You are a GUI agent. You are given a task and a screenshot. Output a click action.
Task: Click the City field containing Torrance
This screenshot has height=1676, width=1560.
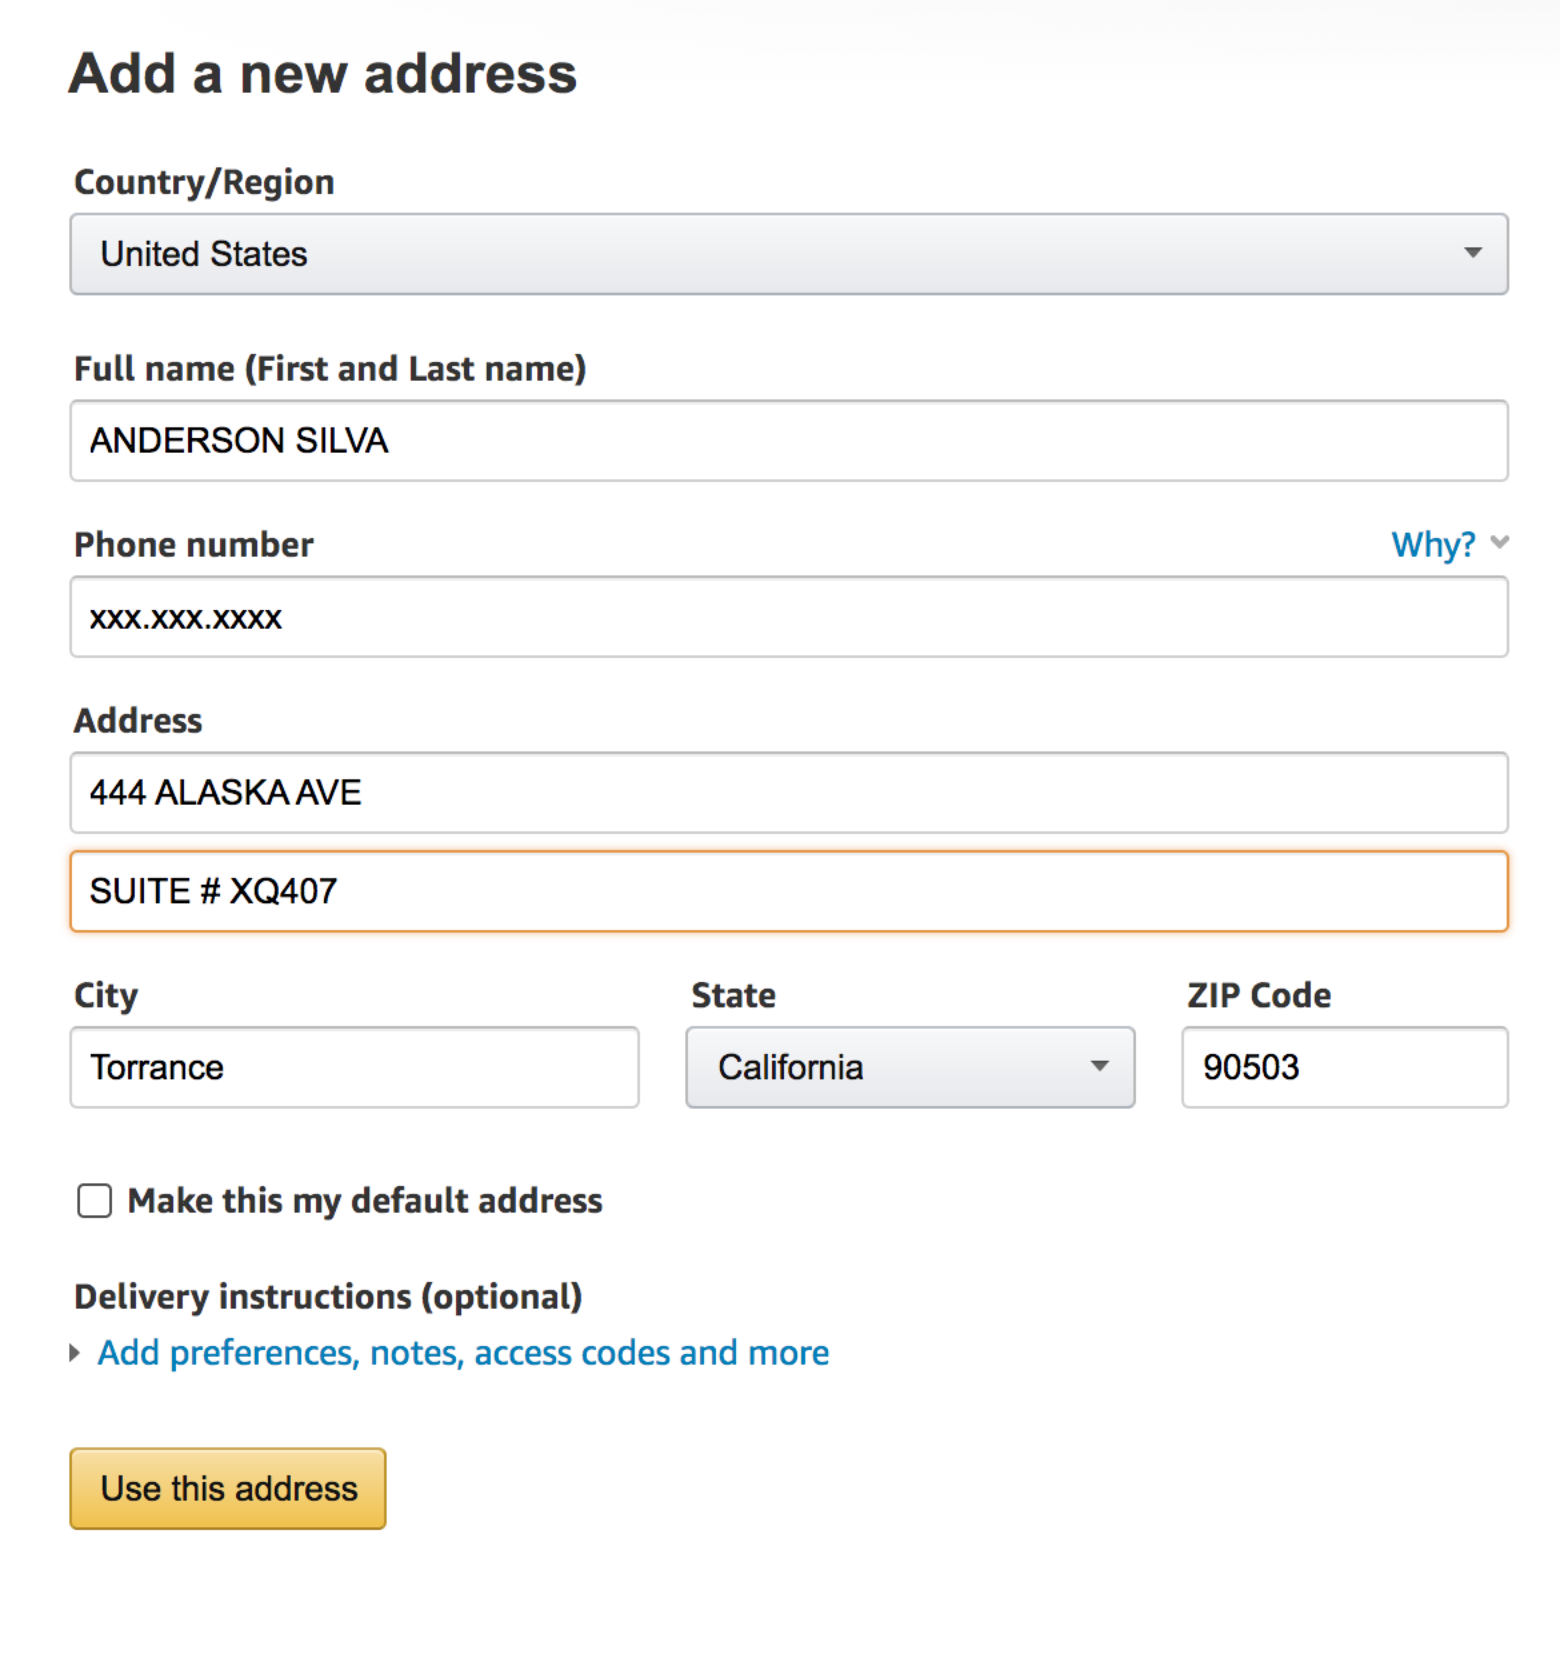click(354, 1067)
